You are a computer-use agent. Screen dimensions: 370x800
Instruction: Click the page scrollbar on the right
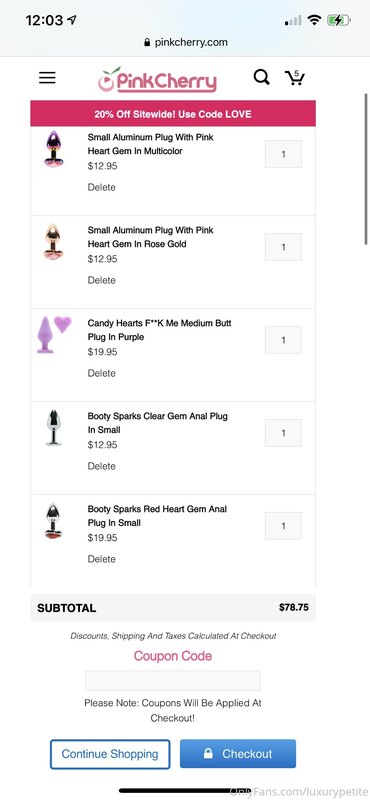(365, 168)
